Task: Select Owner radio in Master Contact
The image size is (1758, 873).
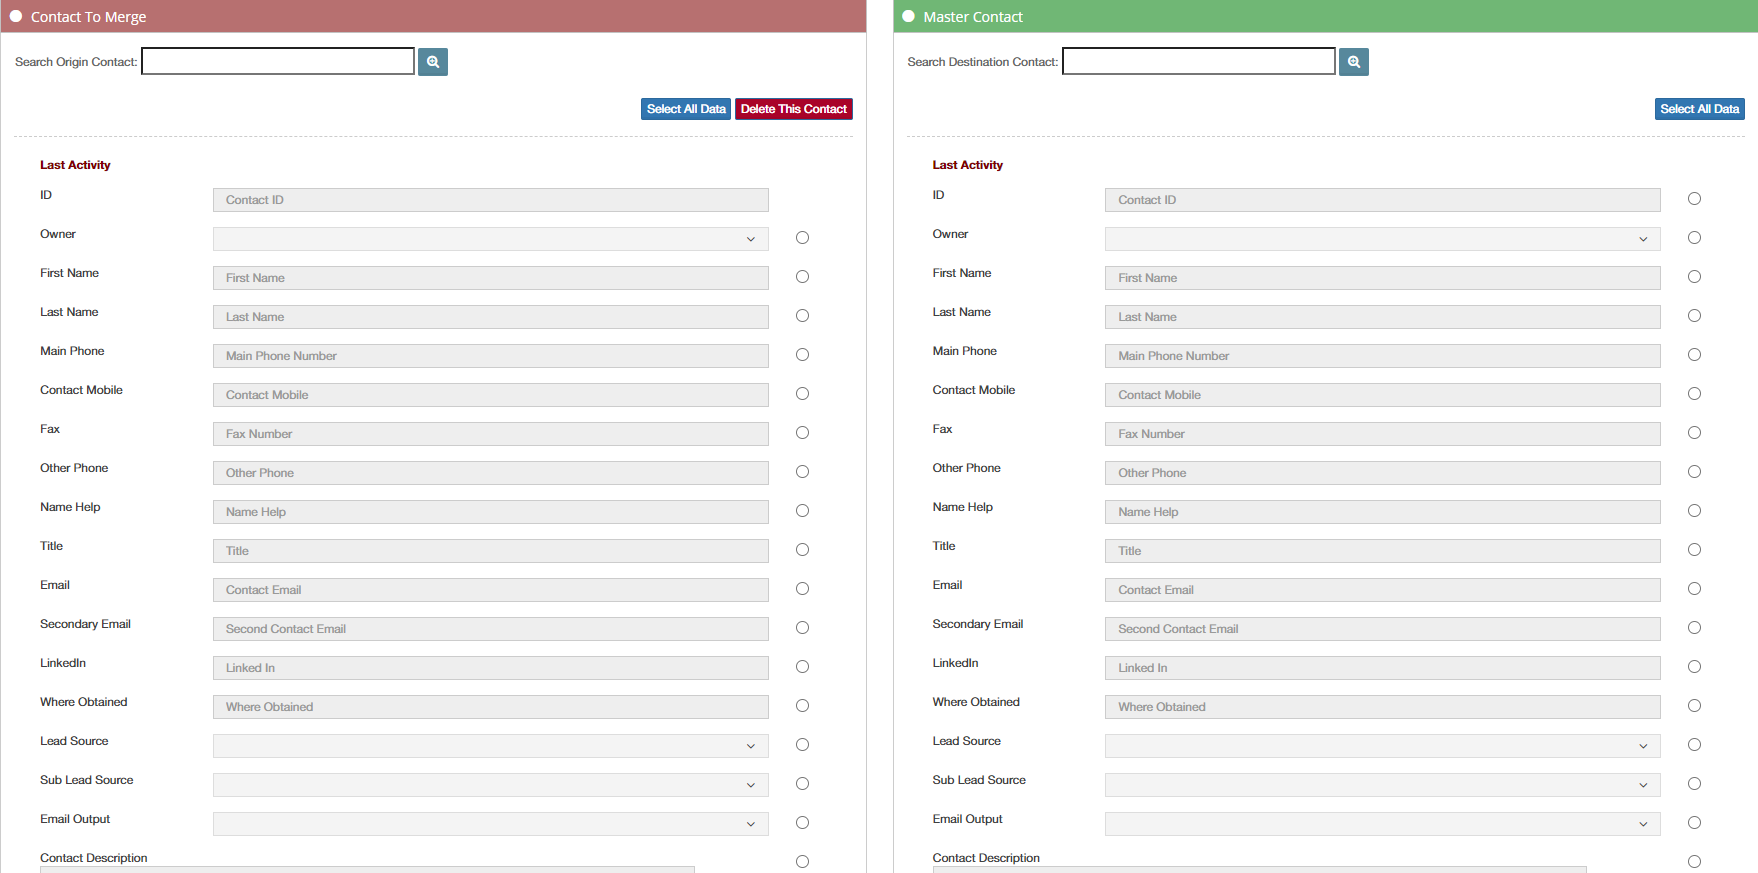Action: point(1694,238)
